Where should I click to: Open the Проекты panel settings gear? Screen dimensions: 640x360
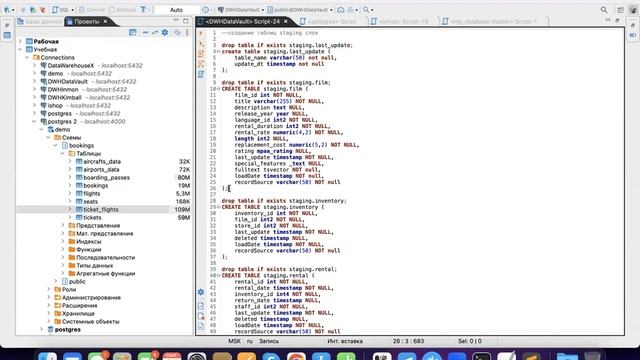tap(165, 32)
